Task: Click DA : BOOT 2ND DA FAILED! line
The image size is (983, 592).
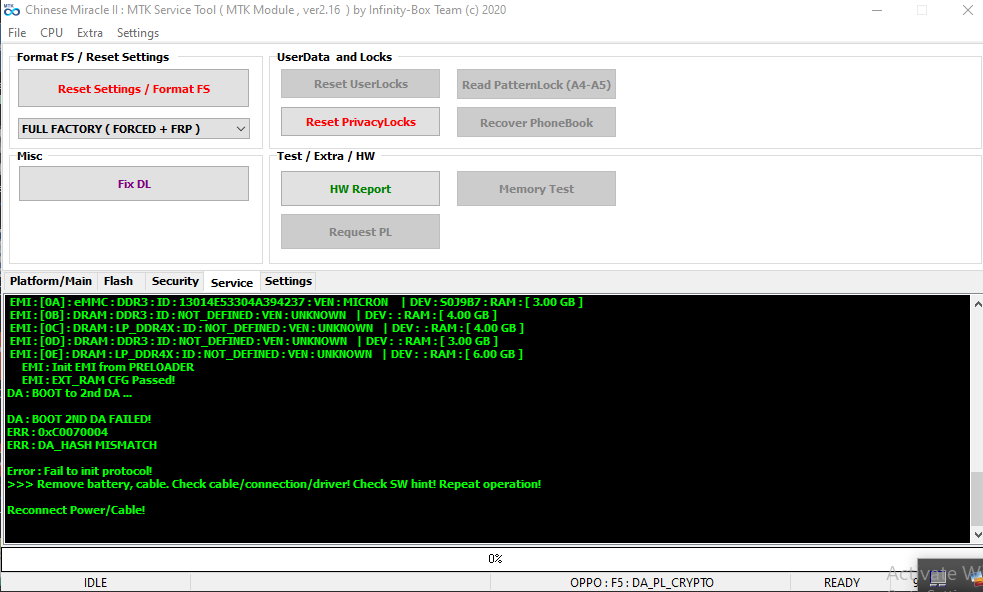Action: tap(79, 419)
